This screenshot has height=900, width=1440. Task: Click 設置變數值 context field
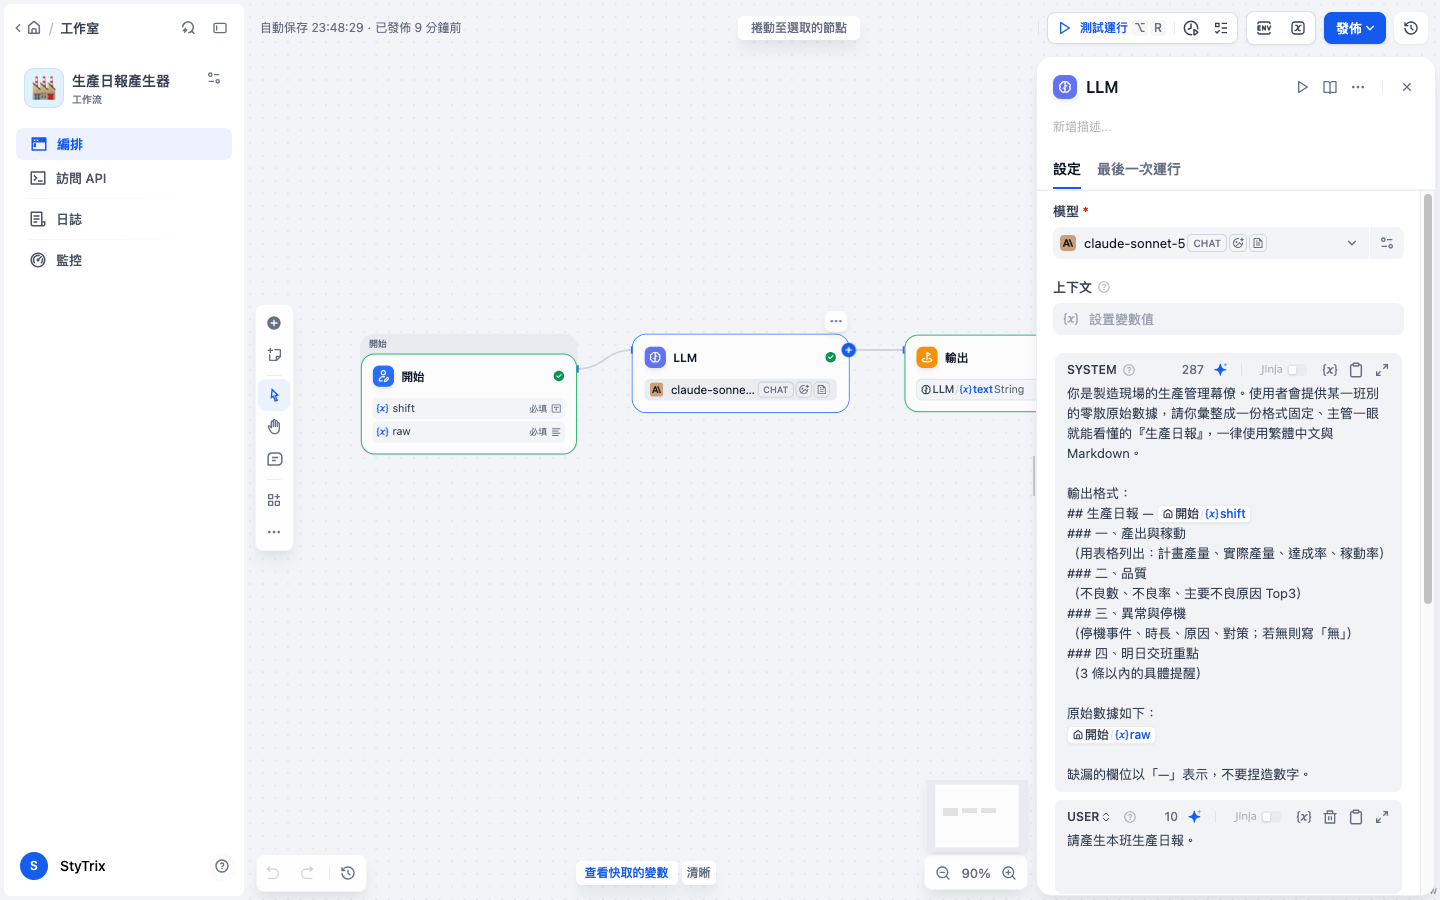click(1228, 319)
